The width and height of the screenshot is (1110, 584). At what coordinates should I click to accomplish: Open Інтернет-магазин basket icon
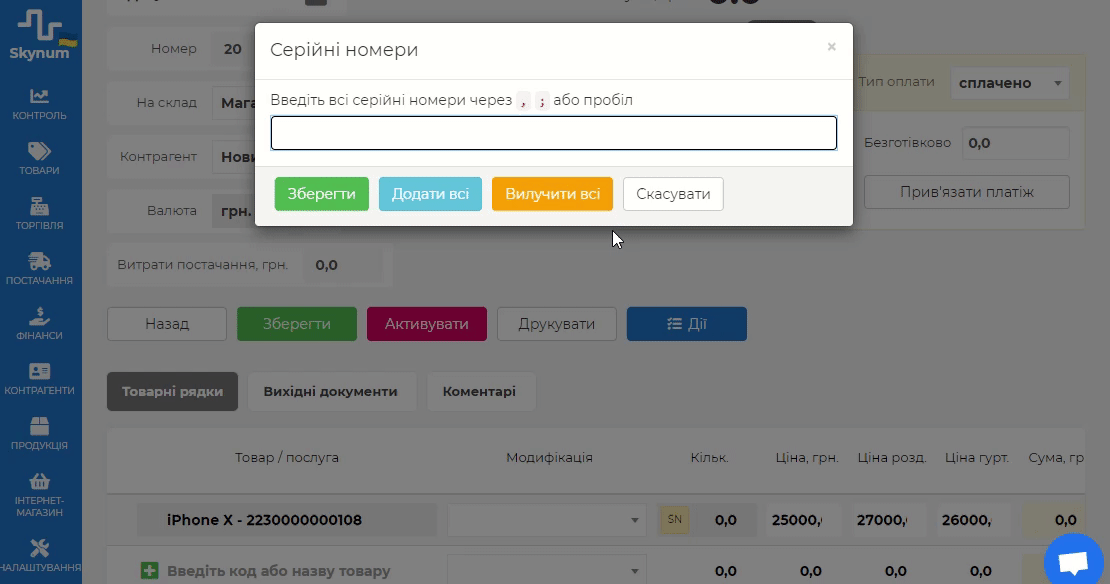pos(39,489)
